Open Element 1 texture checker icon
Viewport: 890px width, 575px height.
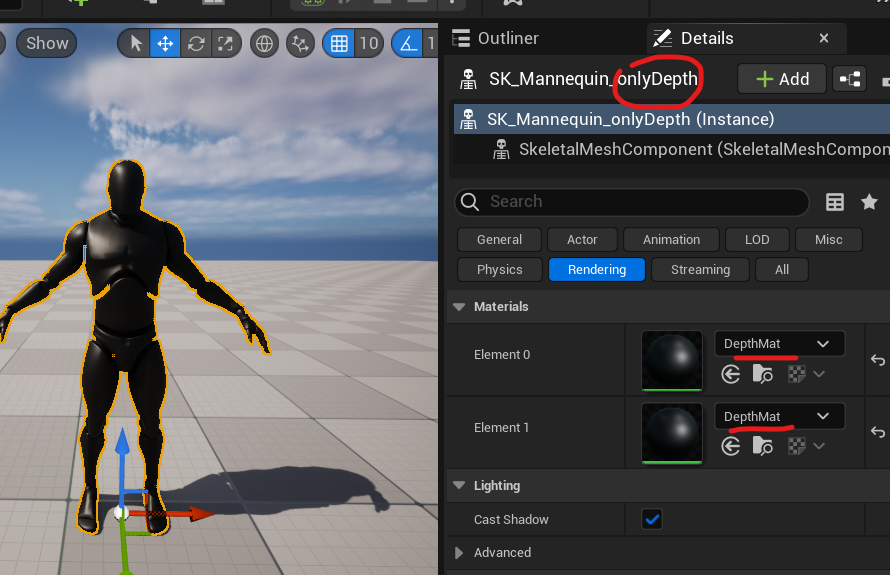point(796,447)
